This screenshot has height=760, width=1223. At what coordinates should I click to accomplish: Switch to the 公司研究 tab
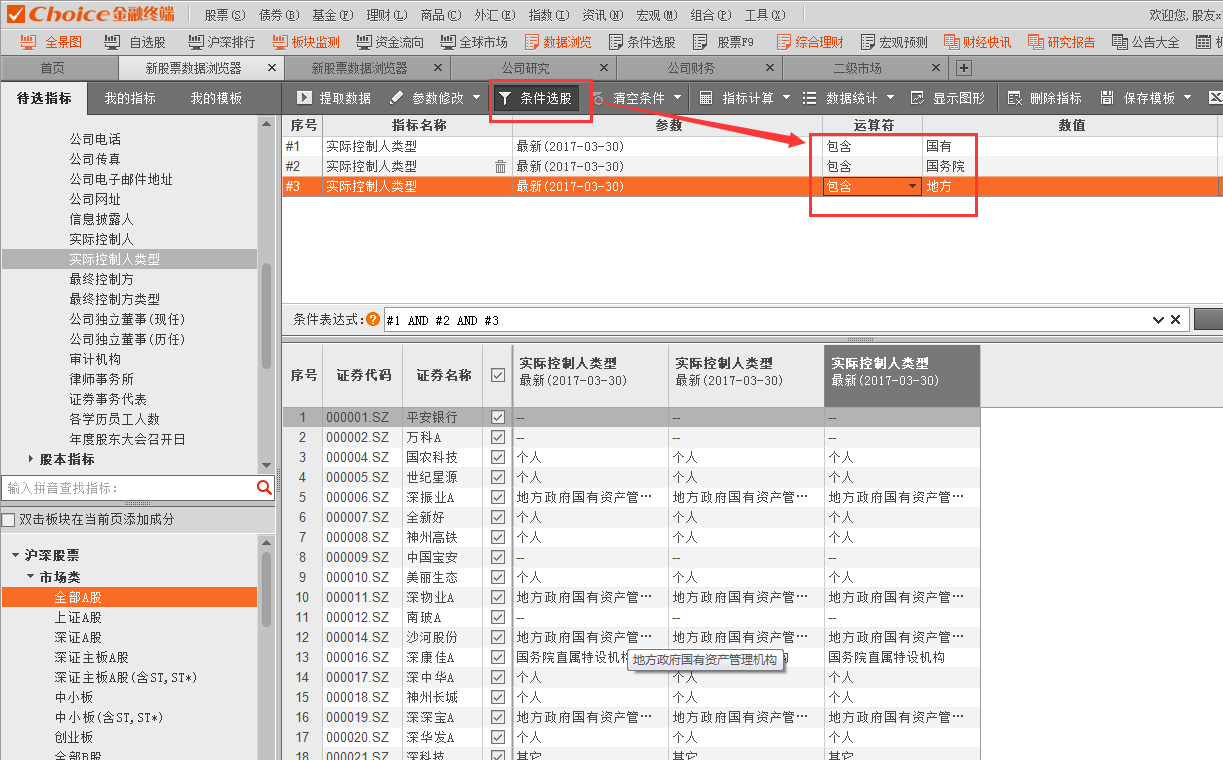[525, 68]
